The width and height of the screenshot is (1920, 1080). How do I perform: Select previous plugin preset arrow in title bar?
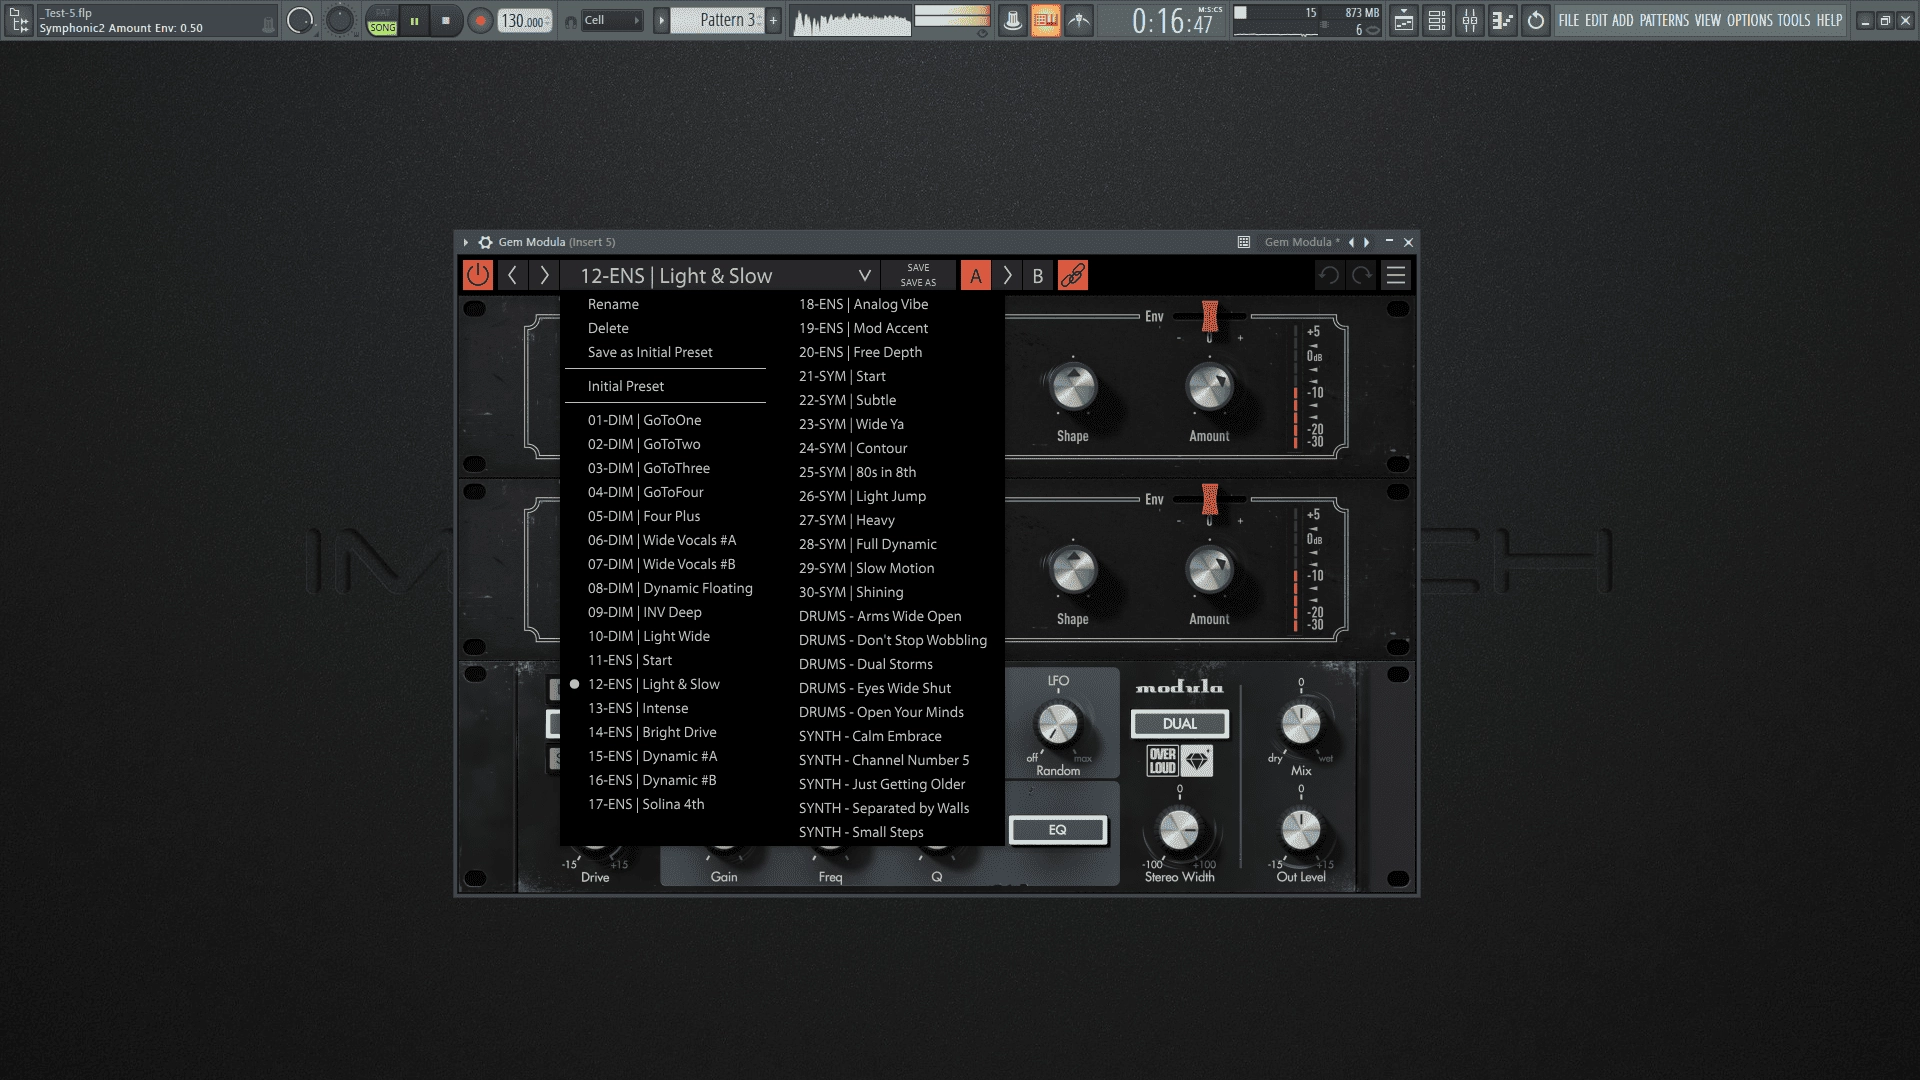click(x=1351, y=242)
